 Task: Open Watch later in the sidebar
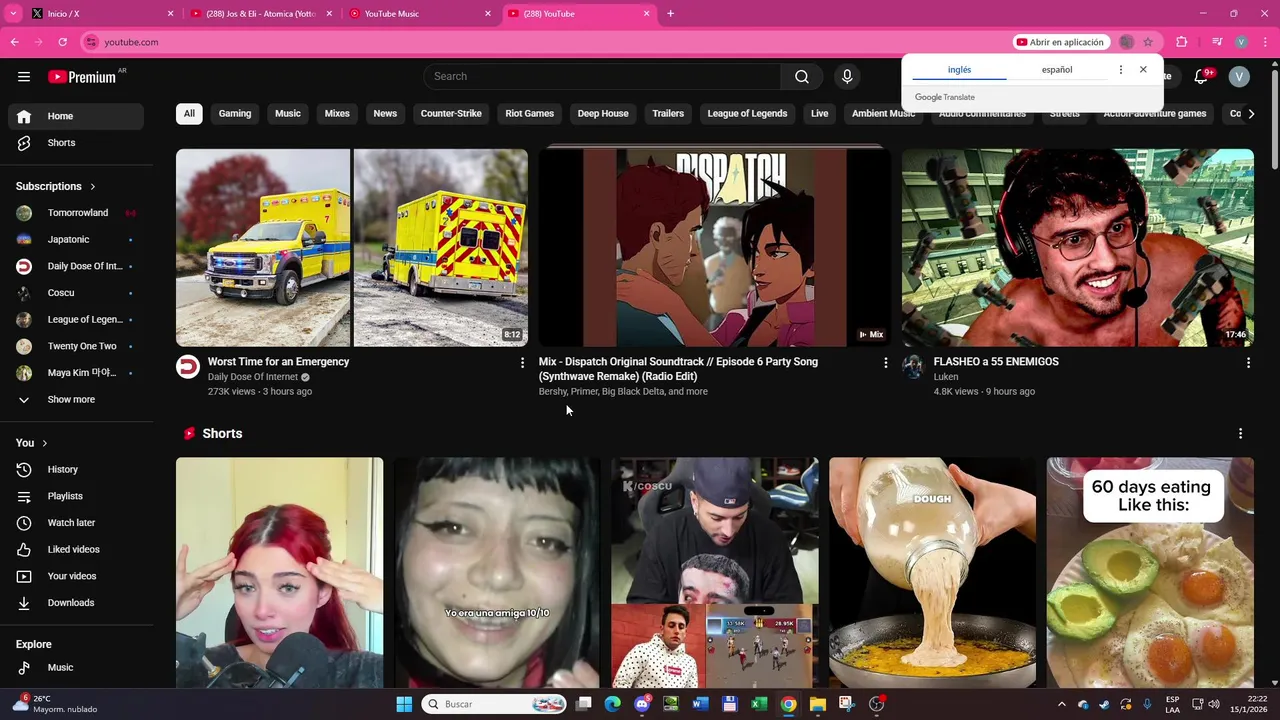tap(76, 523)
